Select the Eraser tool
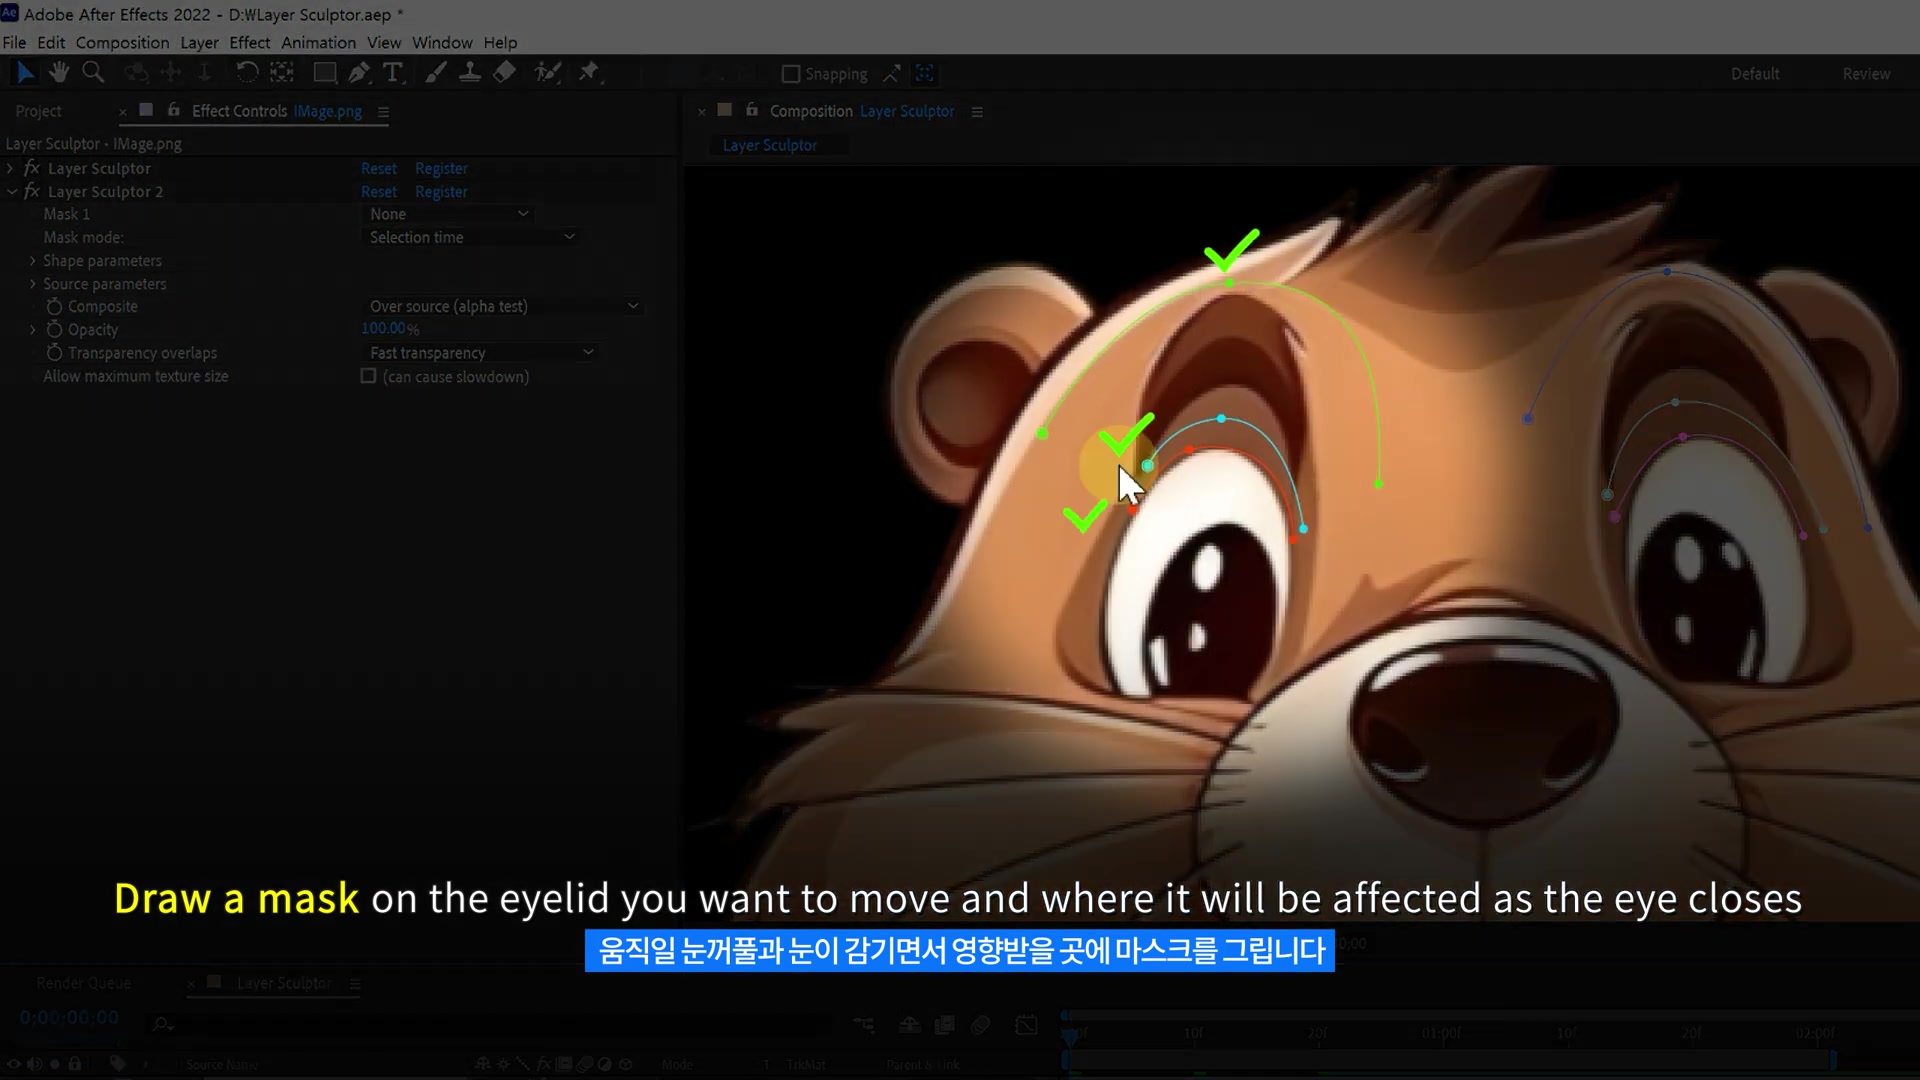The width and height of the screenshot is (1920, 1080). click(x=504, y=72)
